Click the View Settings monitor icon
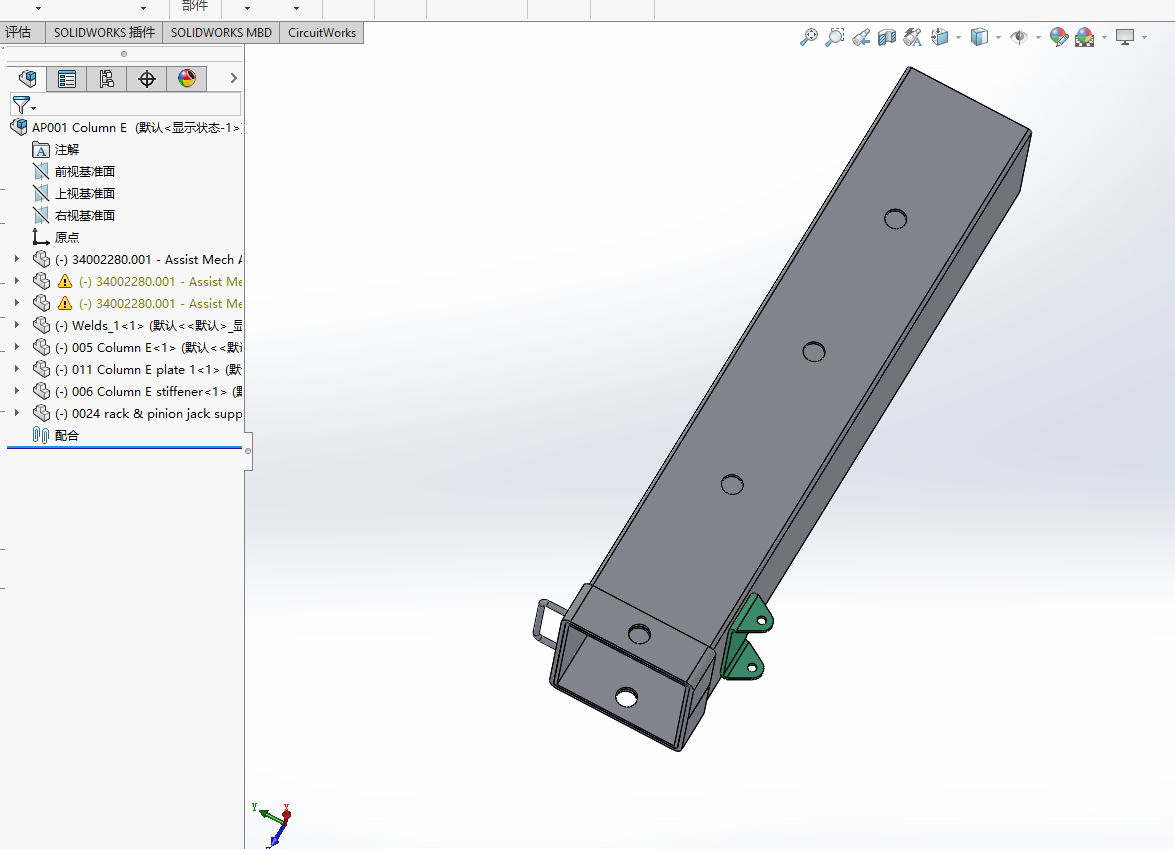 tap(1125, 37)
